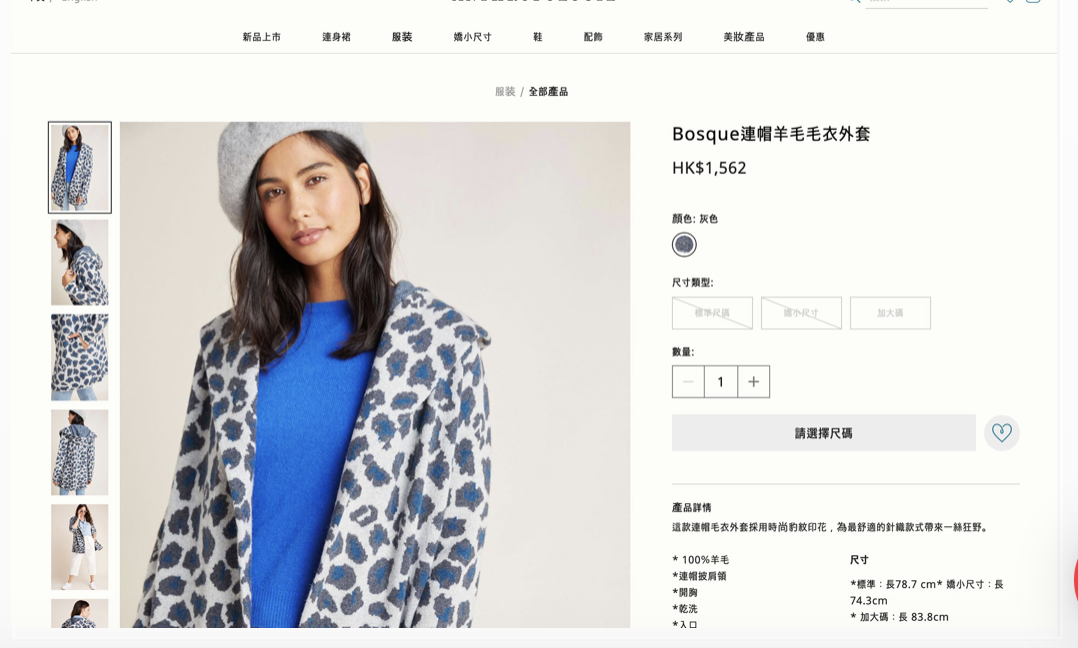Open the 服裝 navigation menu
Viewport: 1078px width, 648px height.
tap(402, 37)
